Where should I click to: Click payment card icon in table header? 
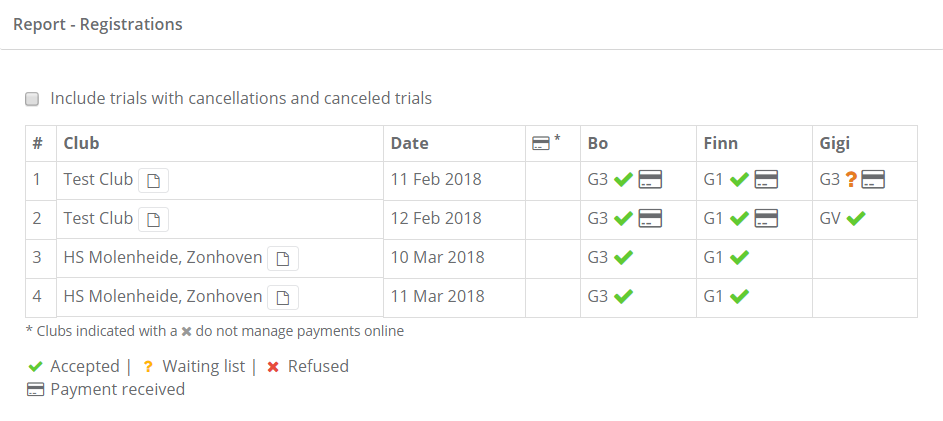pos(541,143)
